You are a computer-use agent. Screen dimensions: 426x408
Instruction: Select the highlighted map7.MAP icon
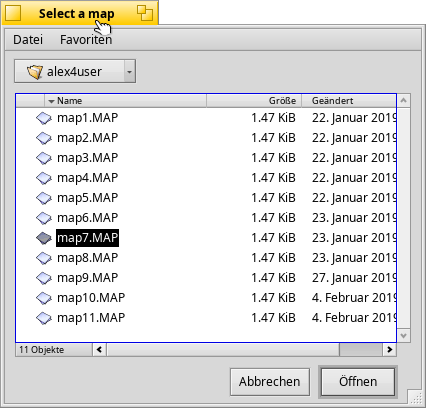click(44, 238)
